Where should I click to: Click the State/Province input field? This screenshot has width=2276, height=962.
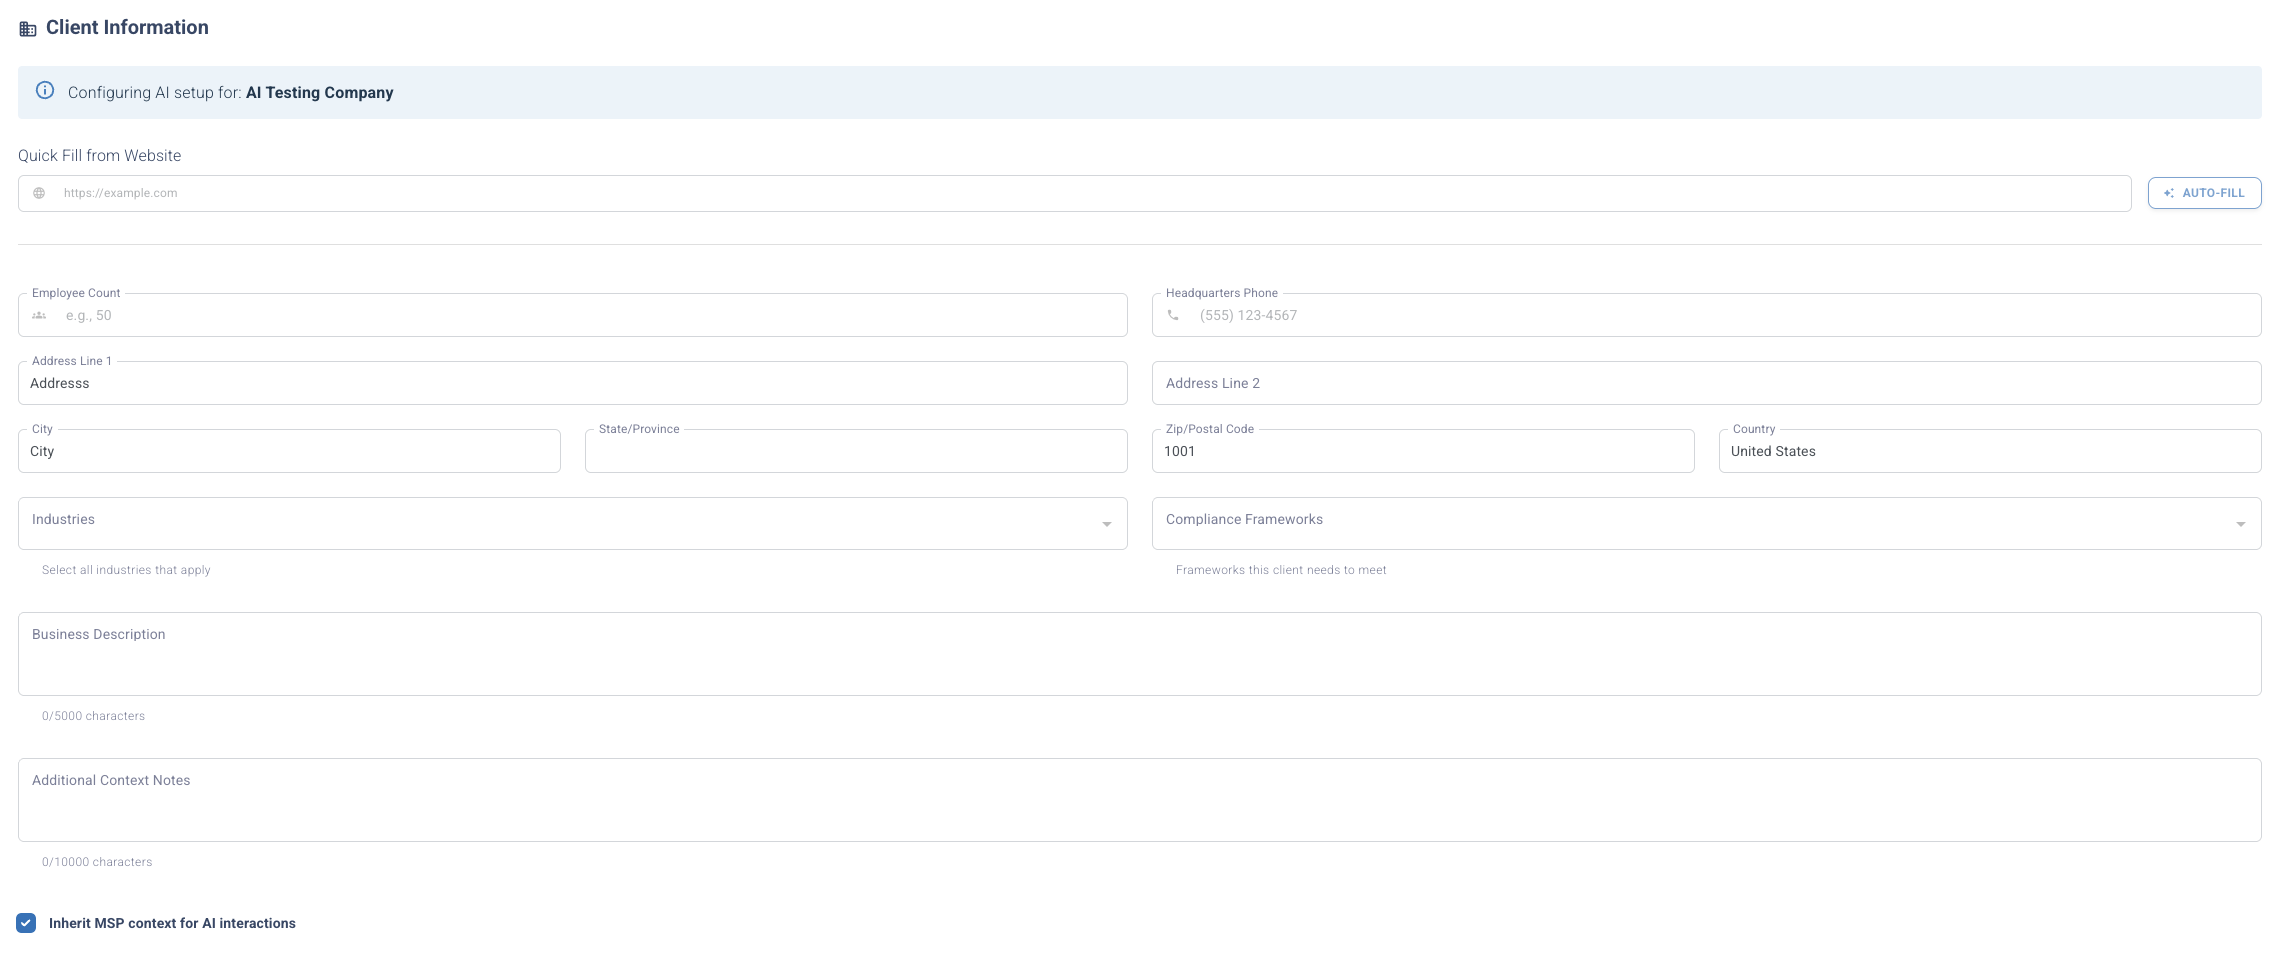[855, 451]
